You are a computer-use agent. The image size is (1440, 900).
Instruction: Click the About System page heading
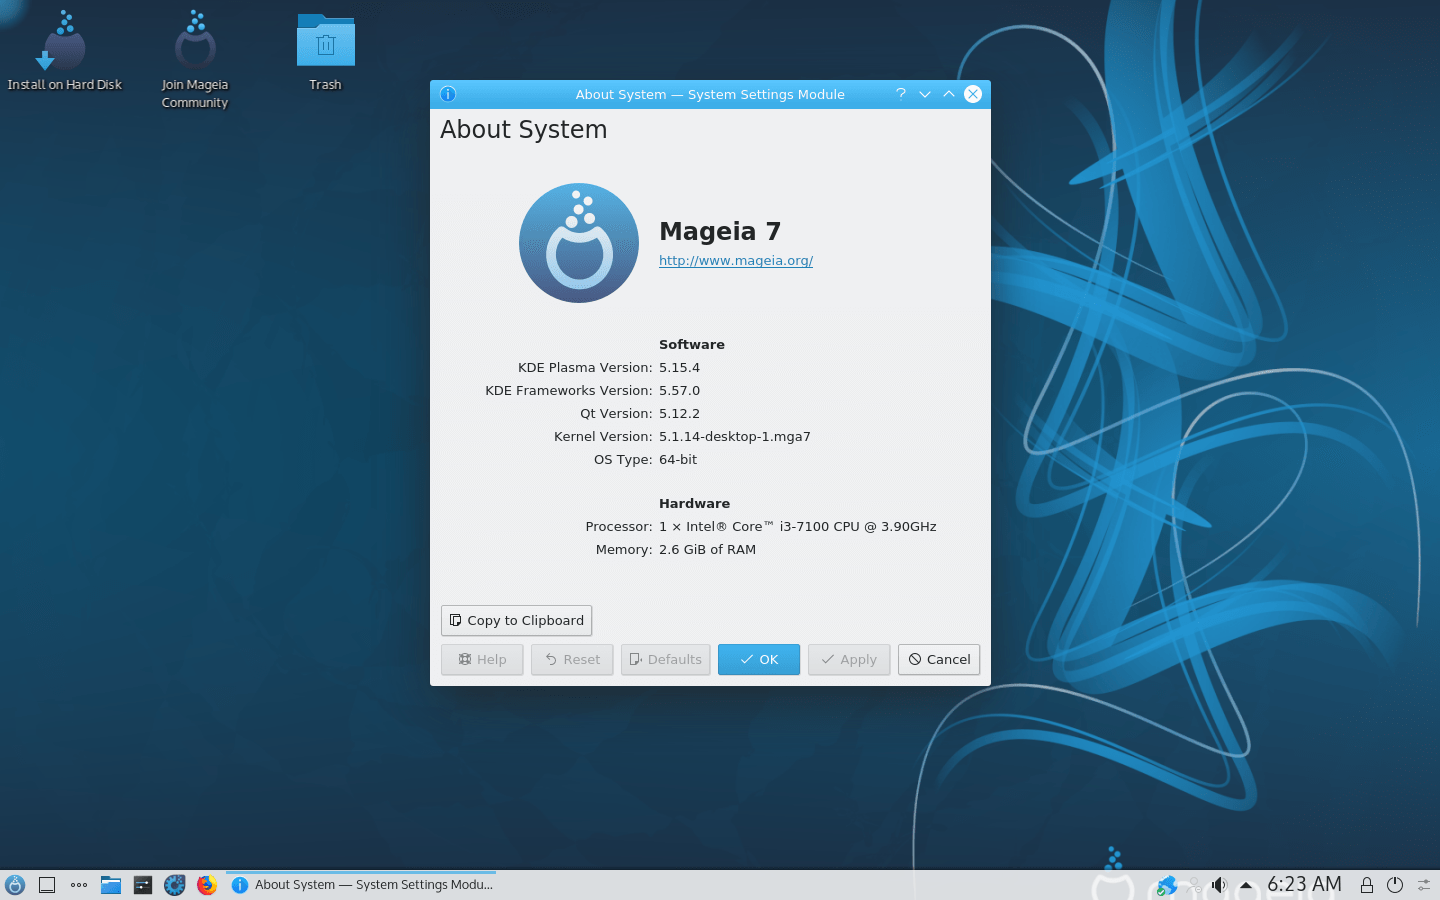[524, 130]
